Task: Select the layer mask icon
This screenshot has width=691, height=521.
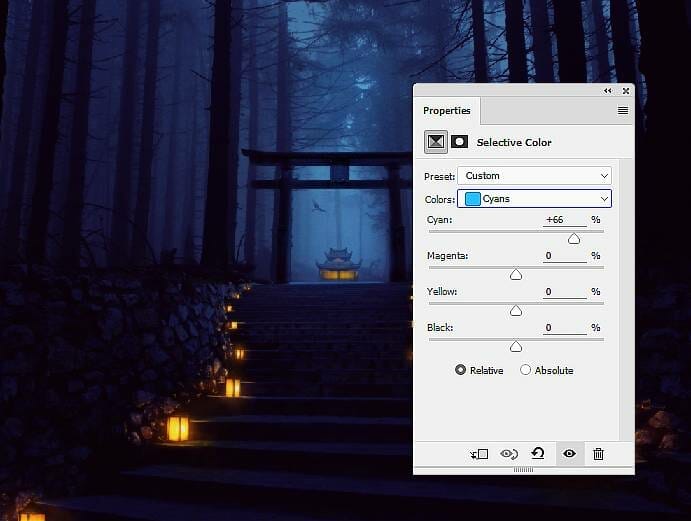Action: (x=460, y=142)
